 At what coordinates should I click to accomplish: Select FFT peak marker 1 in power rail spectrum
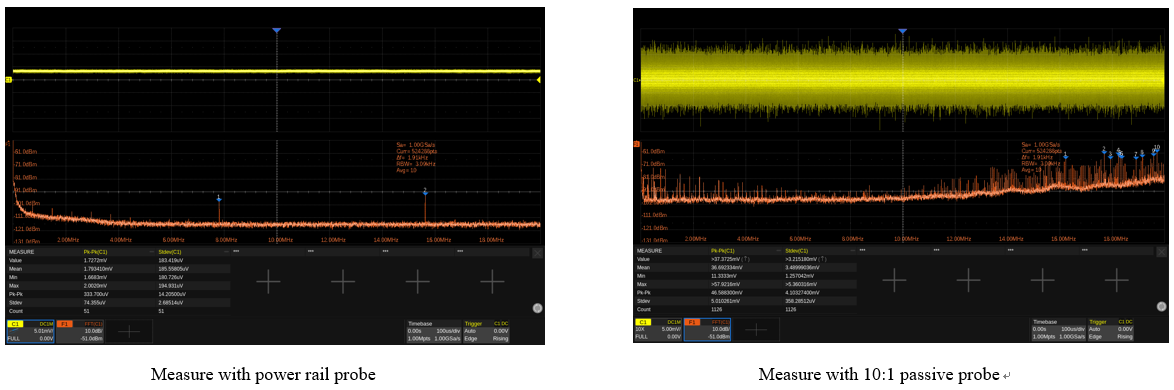(x=219, y=198)
